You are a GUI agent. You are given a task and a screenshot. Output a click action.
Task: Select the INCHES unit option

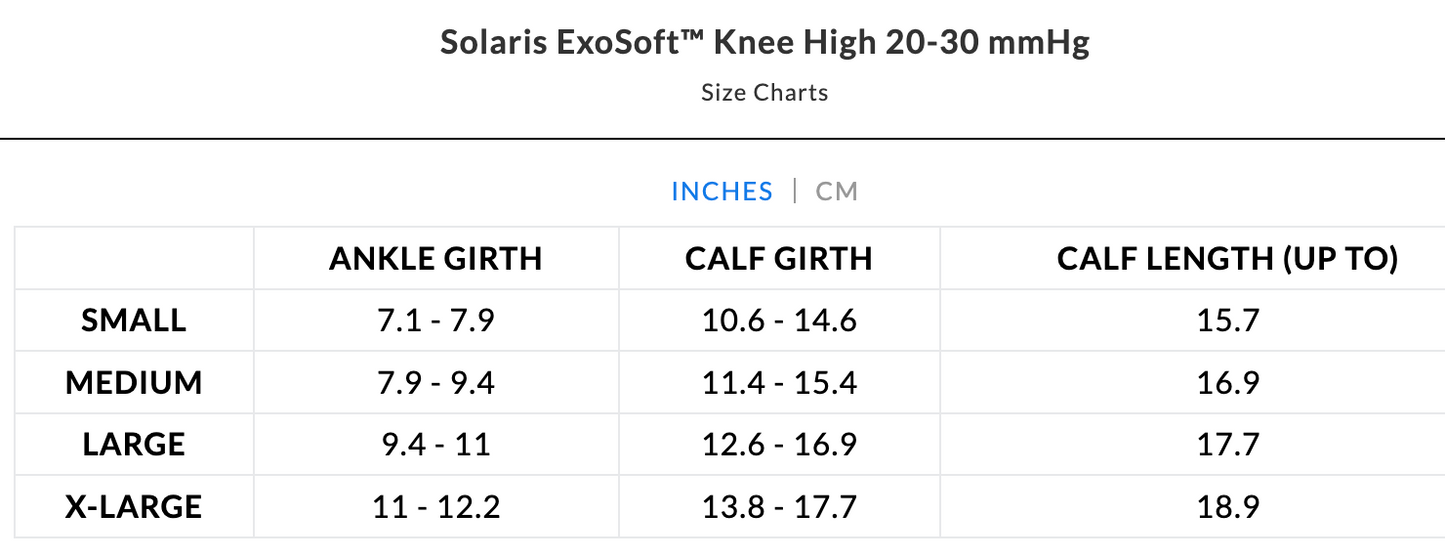coord(722,191)
